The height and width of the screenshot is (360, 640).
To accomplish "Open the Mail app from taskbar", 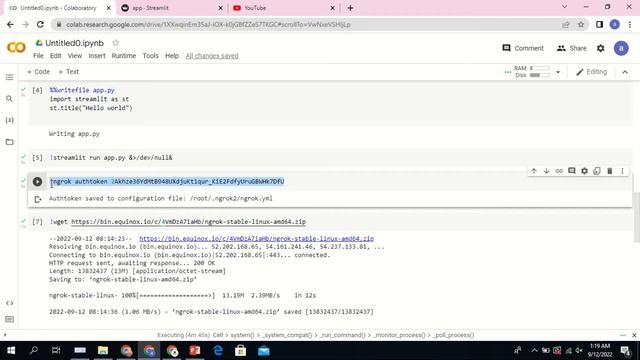I will (264, 351).
